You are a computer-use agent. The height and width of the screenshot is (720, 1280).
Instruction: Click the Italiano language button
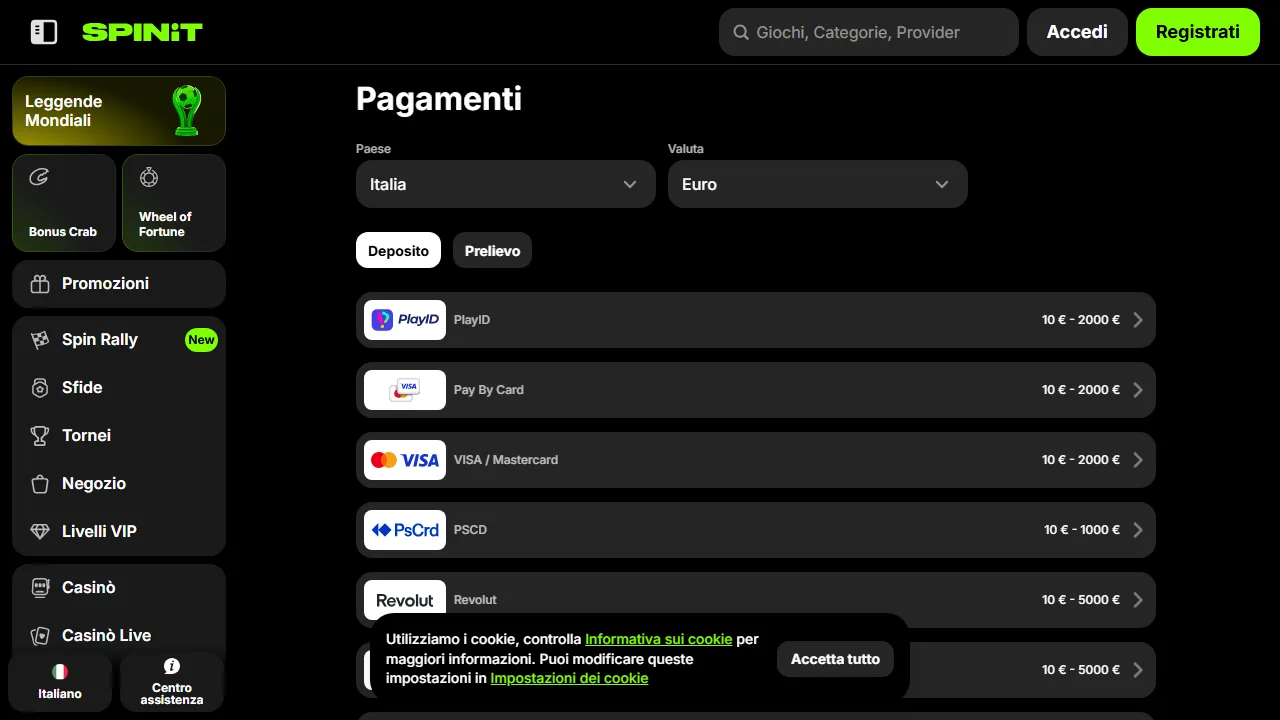point(60,682)
